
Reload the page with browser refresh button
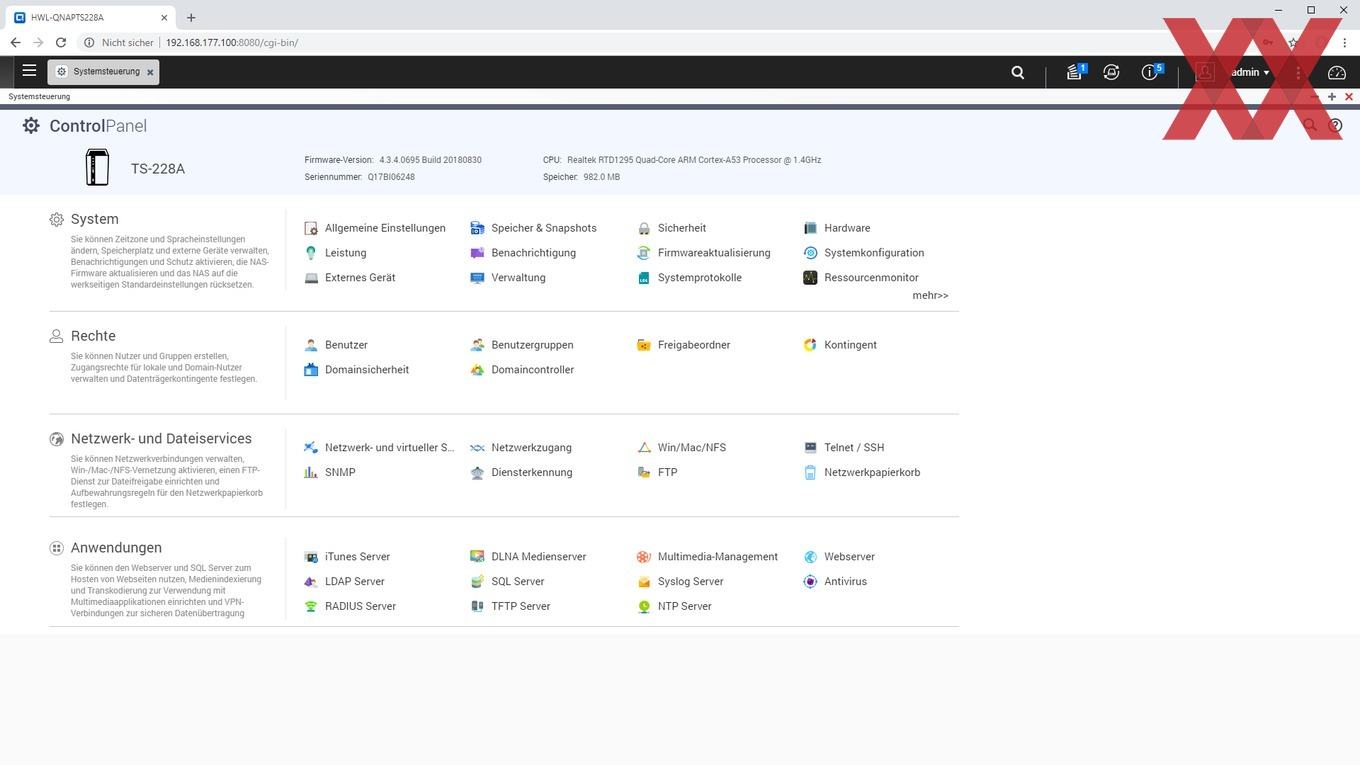[61, 43]
